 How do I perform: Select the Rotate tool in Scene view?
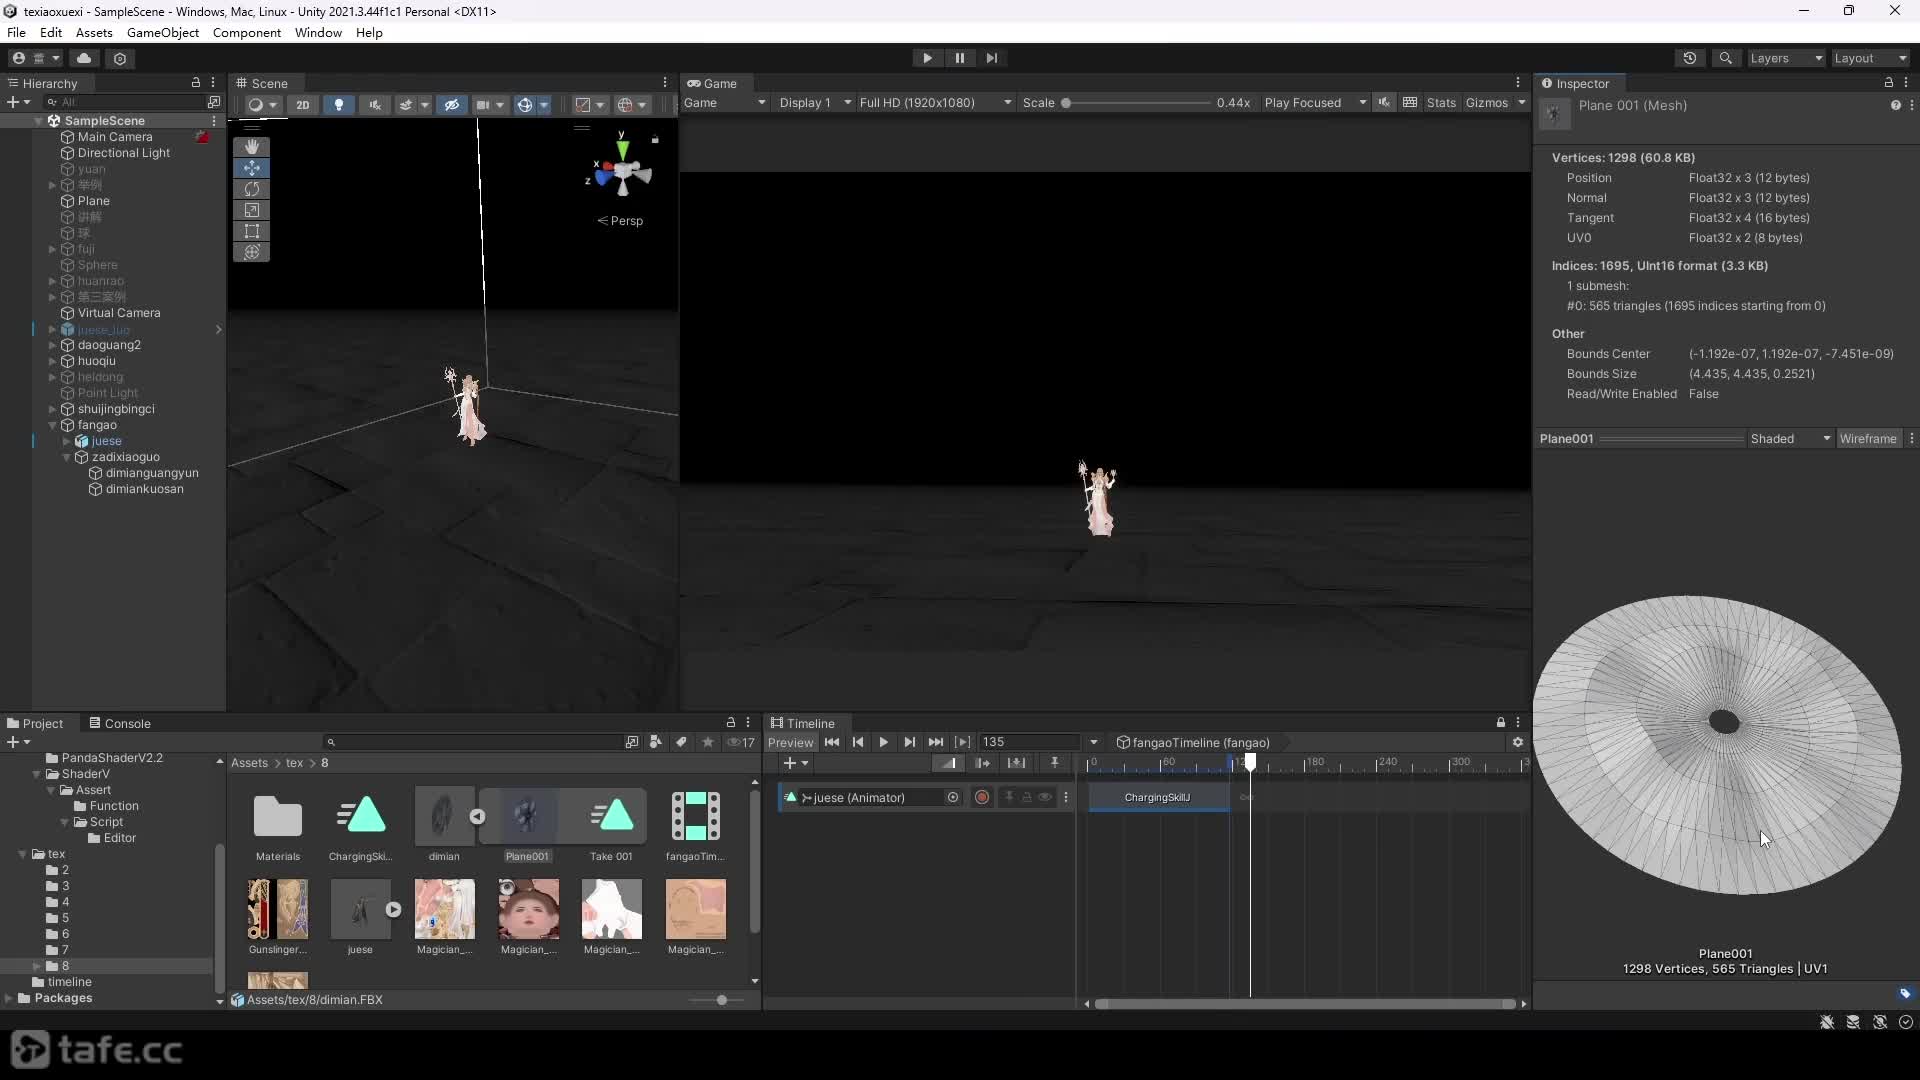[x=251, y=189]
